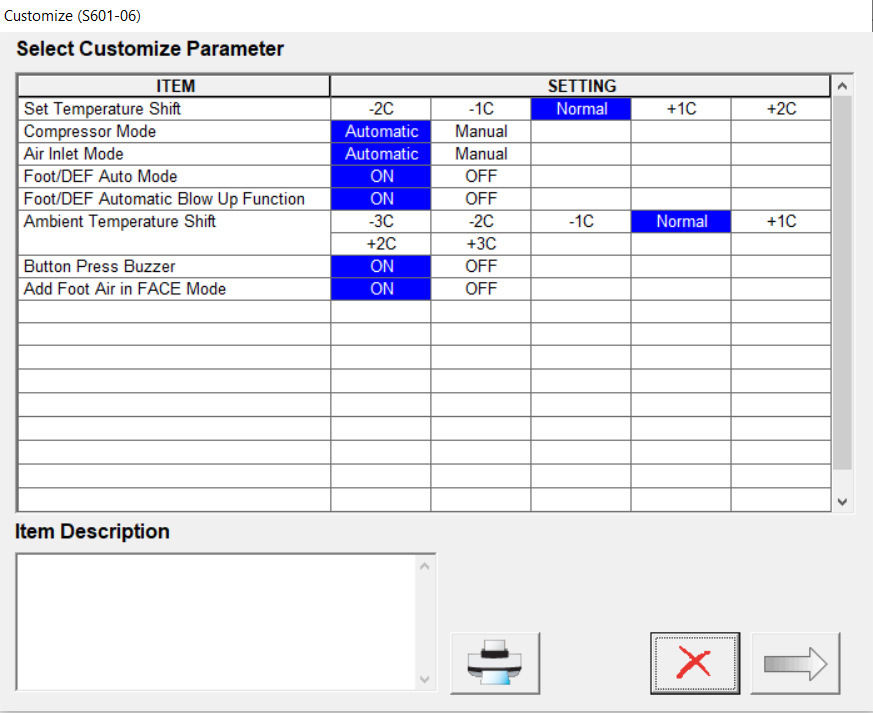Select Automatic for Air Inlet Mode

click(381, 154)
